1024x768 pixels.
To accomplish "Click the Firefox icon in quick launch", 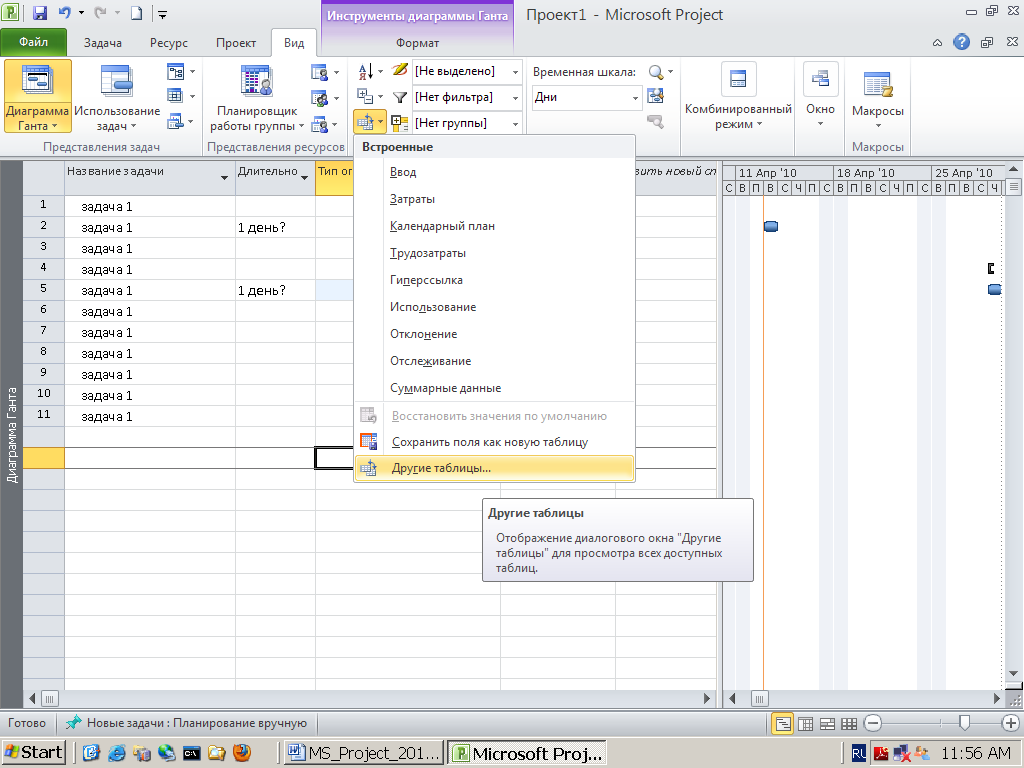I will pyautogui.click(x=241, y=753).
